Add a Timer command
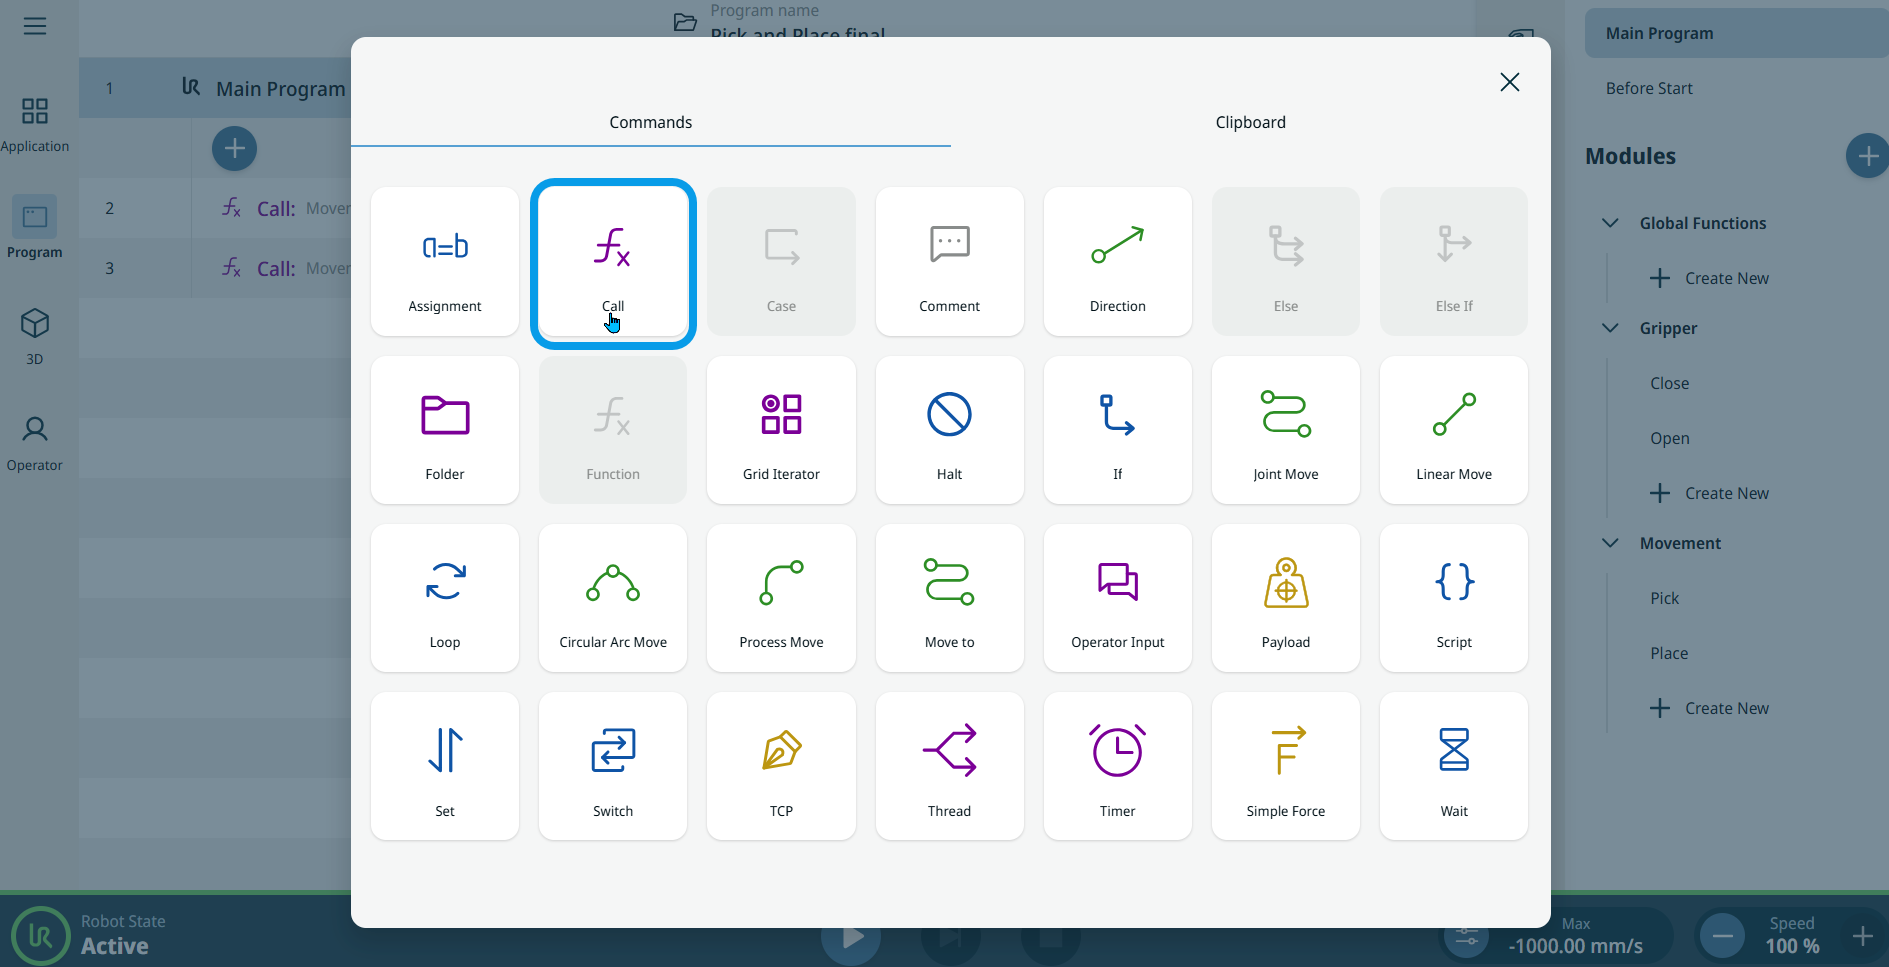The width and height of the screenshot is (1889, 967). tap(1117, 767)
